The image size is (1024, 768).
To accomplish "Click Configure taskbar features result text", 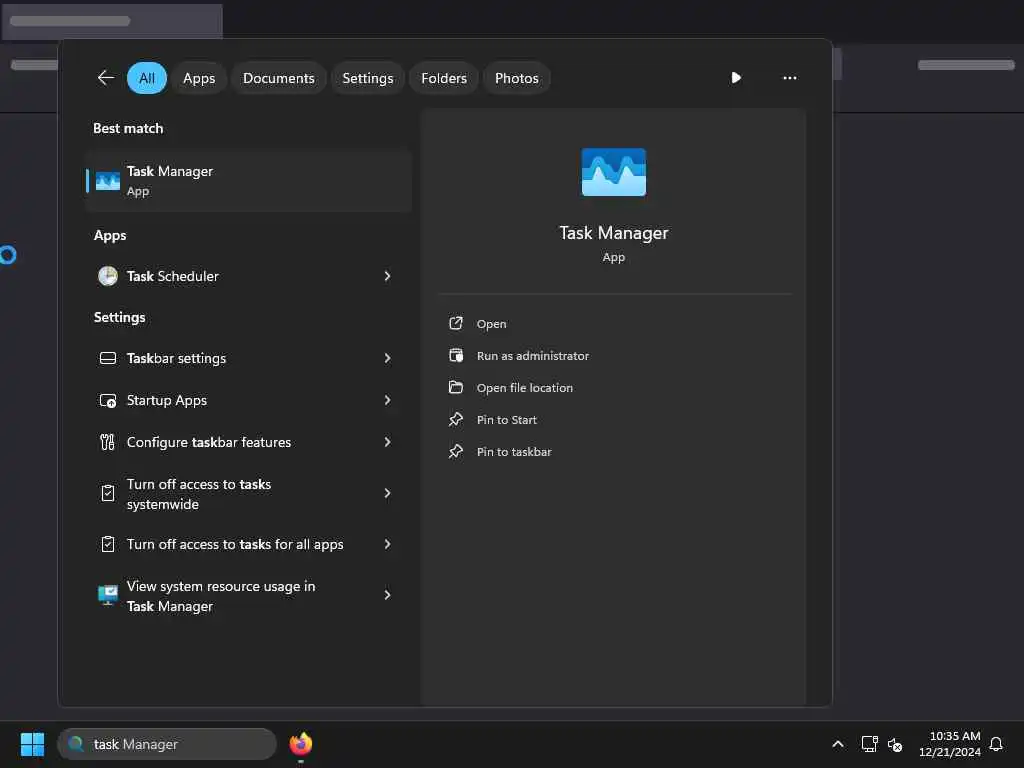I will coord(209,442).
